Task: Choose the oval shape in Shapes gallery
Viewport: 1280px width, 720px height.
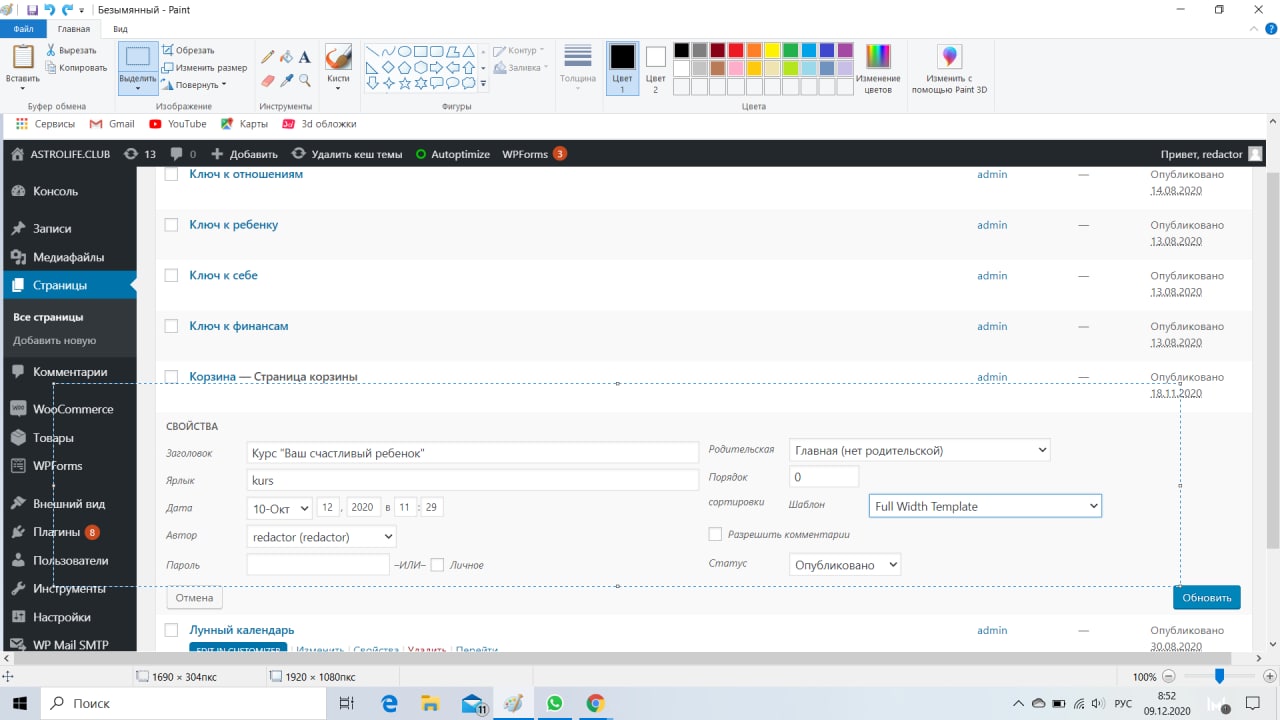Action: [x=404, y=51]
